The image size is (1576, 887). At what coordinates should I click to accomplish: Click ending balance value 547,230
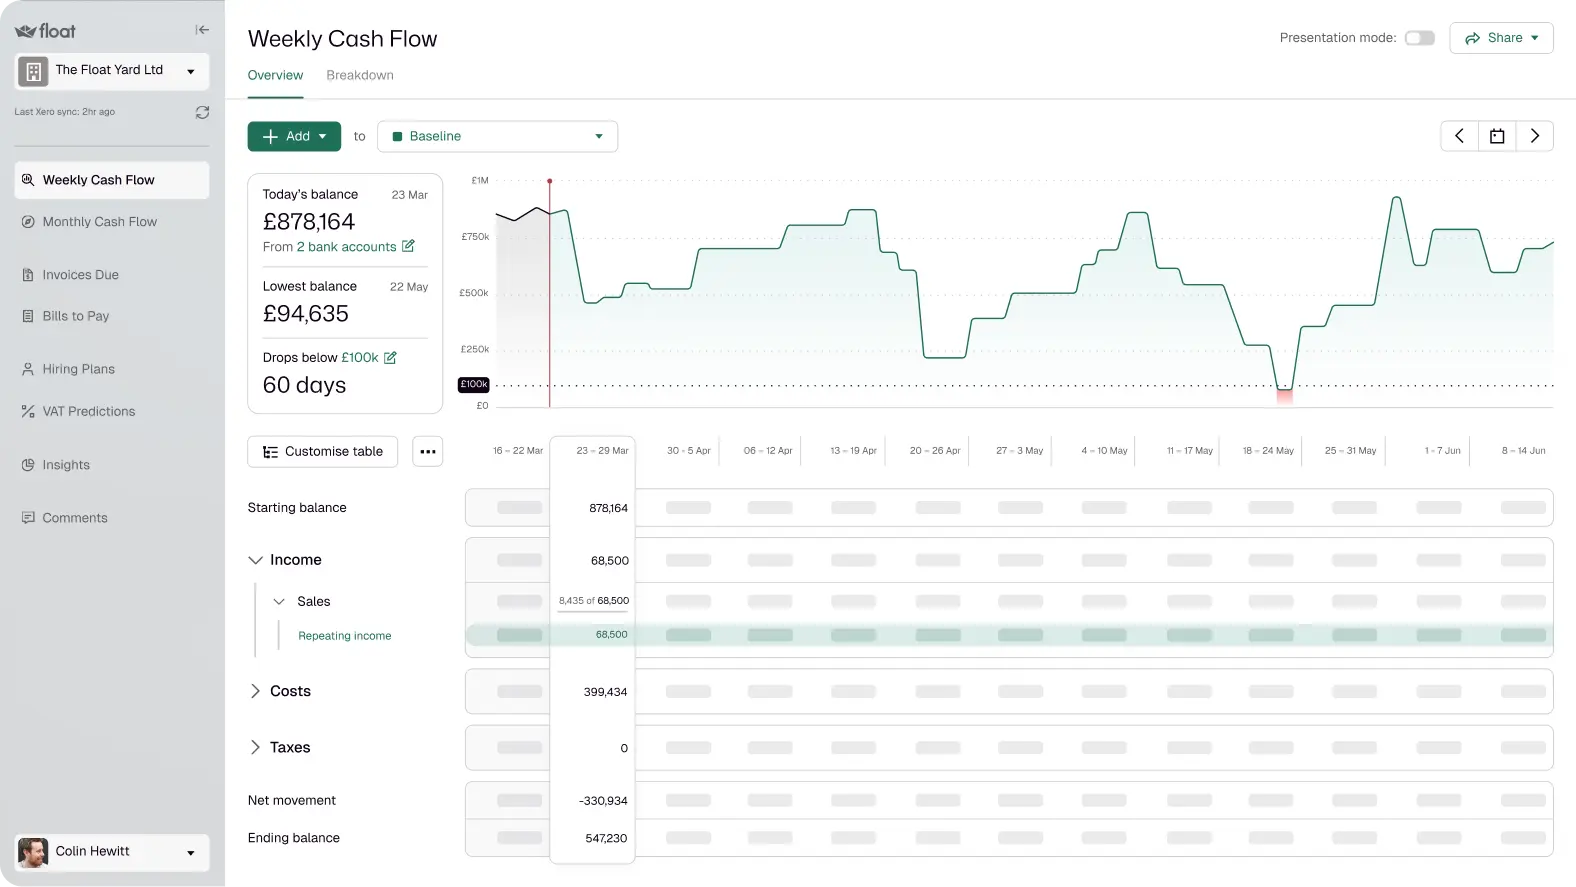pyautogui.click(x=606, y=838)
